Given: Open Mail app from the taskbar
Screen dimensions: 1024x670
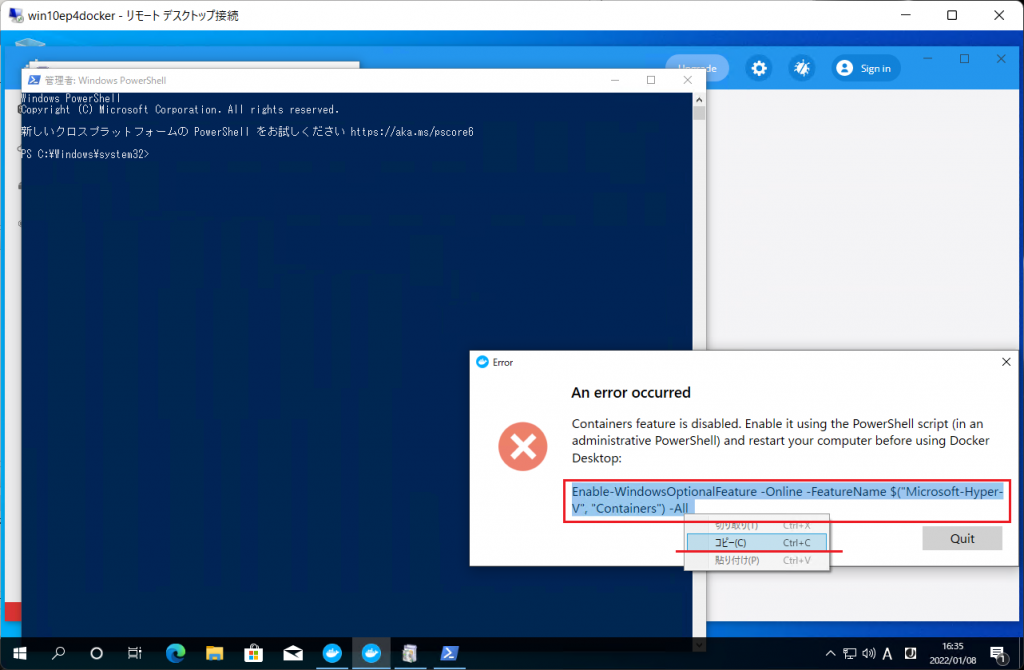Looking at the screenshot, I should (x=293, y=653).
